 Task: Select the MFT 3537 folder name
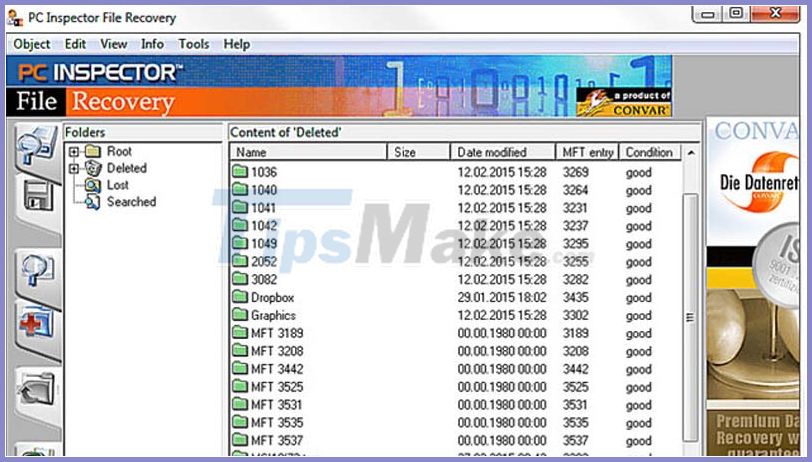click(x=277, y=440)
